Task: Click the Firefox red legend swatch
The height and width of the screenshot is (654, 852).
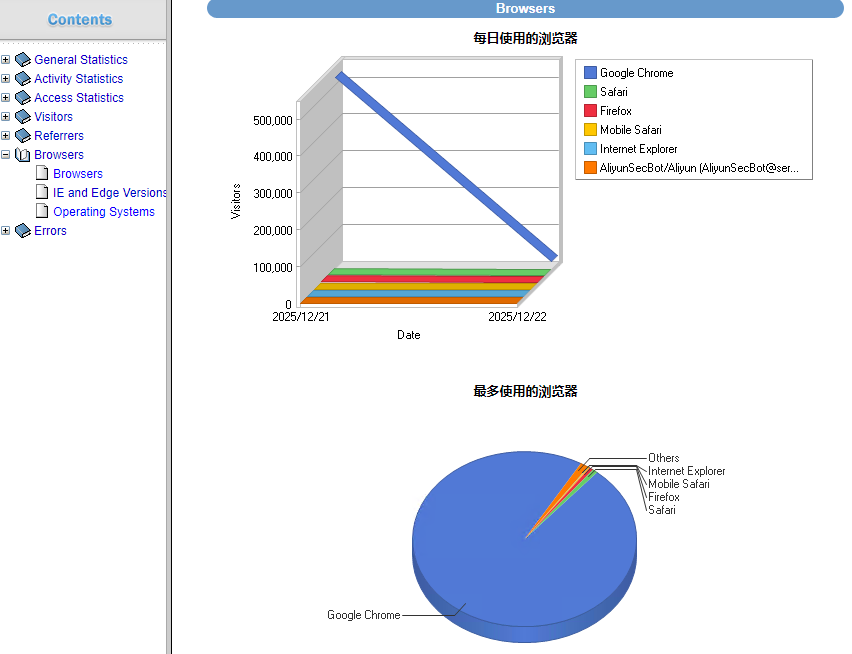Action: pyautogui.click(x=590, y=111)
